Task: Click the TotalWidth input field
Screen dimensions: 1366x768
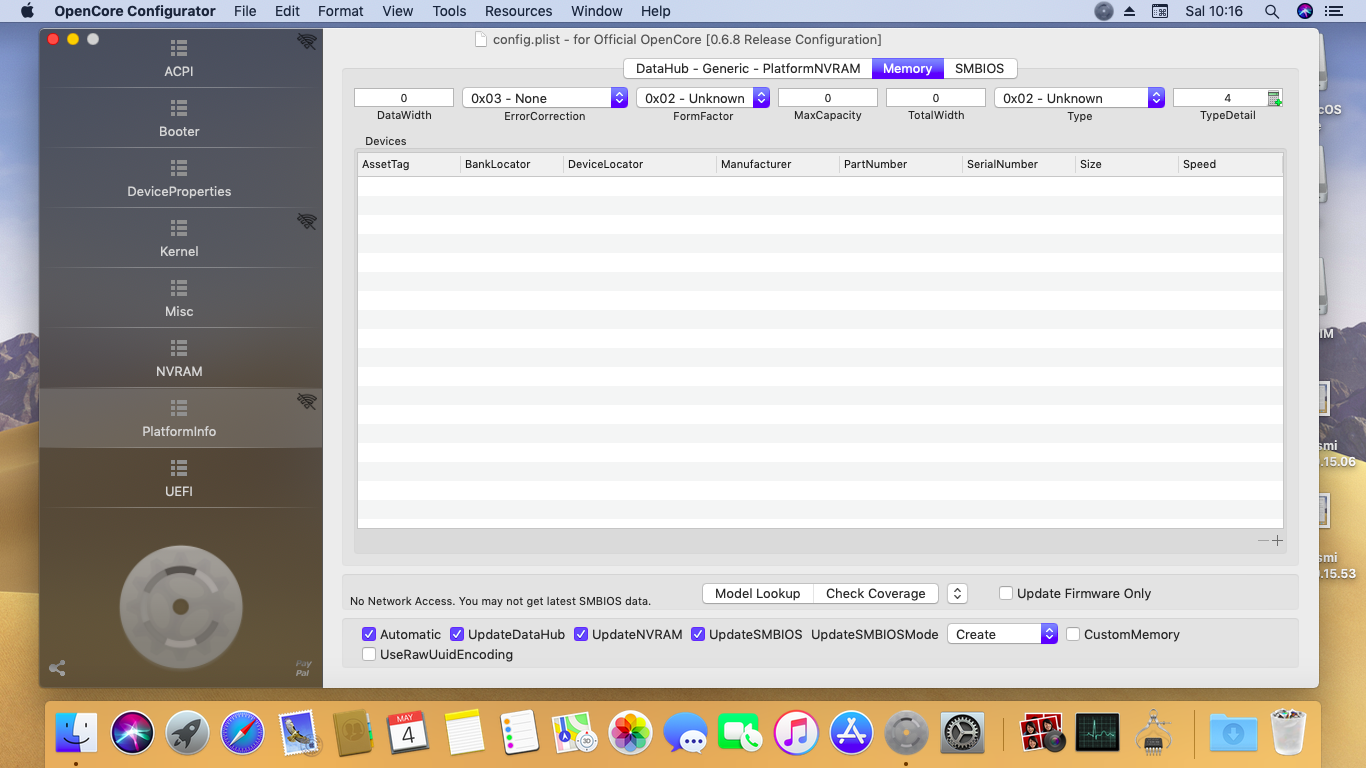Action: point(936,98)
